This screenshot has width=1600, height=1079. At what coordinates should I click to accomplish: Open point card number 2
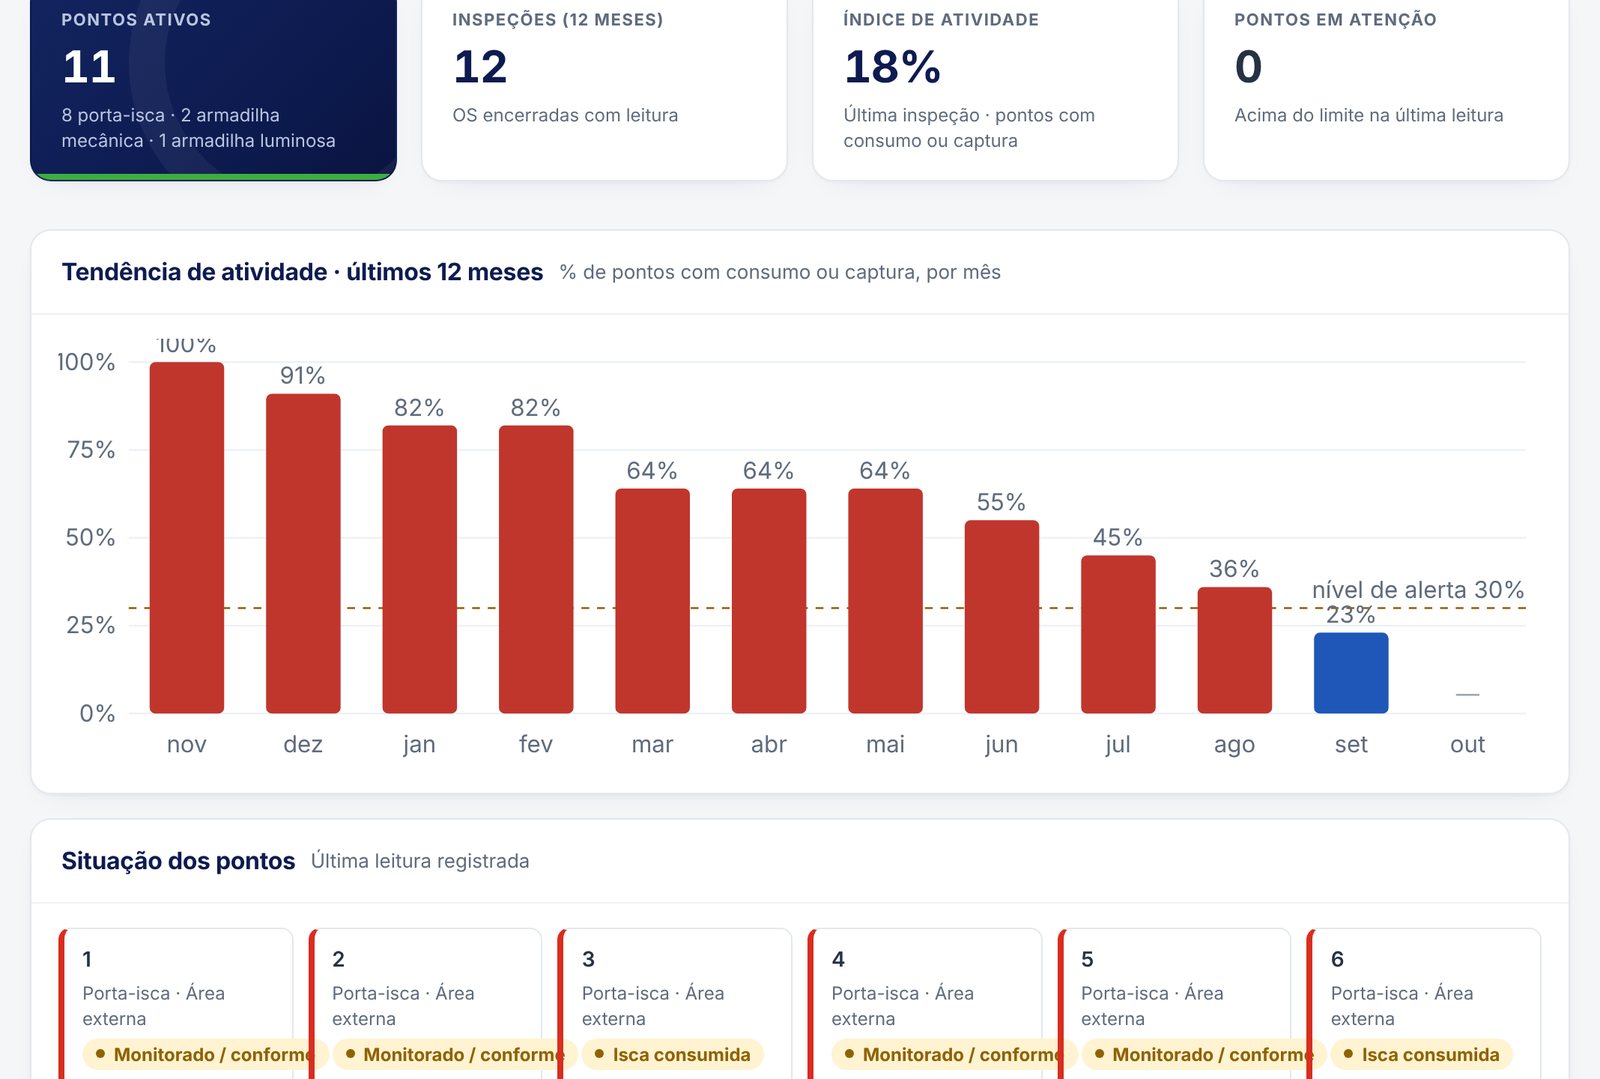click(x=425, y=1004)
